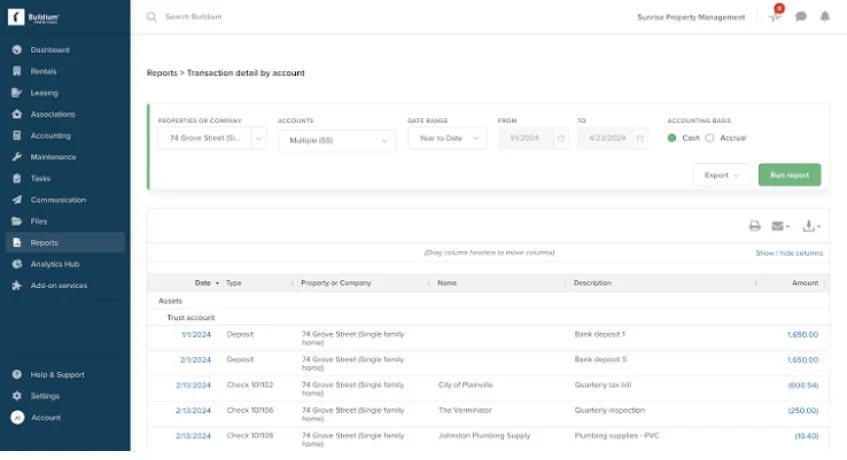Click the Dashboard sidebar icon
Screen dimensions: 847x460
(x=17, y=50)
